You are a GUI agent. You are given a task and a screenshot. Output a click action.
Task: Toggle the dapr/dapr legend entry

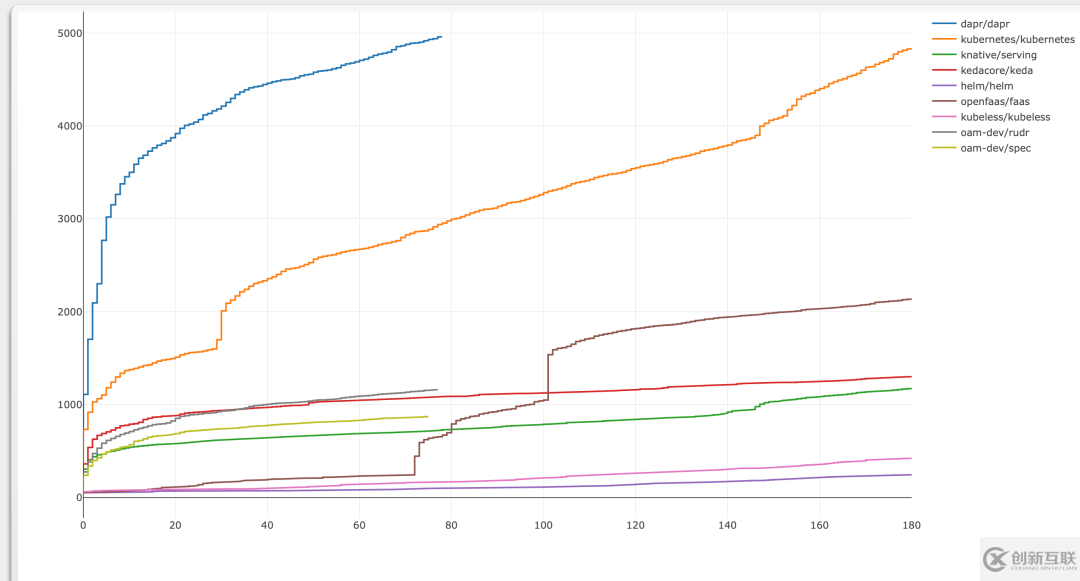971,24
